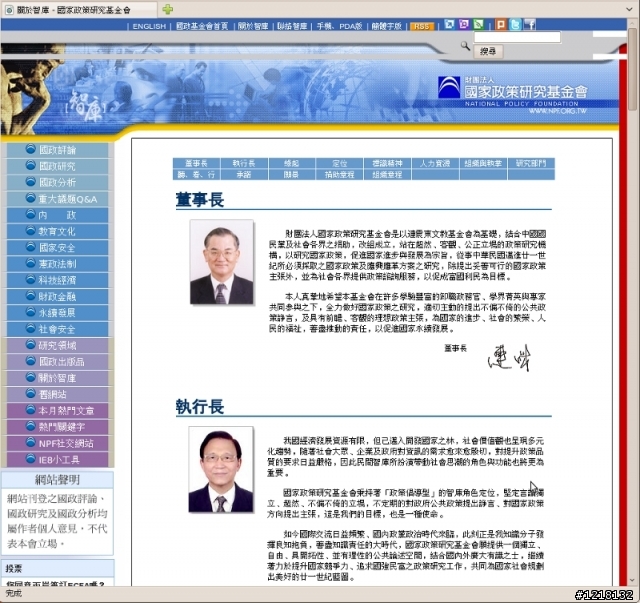The image size is (640, 603).
Task: Open 聯絡智庫 contact link
Action: tap(292, 26)
